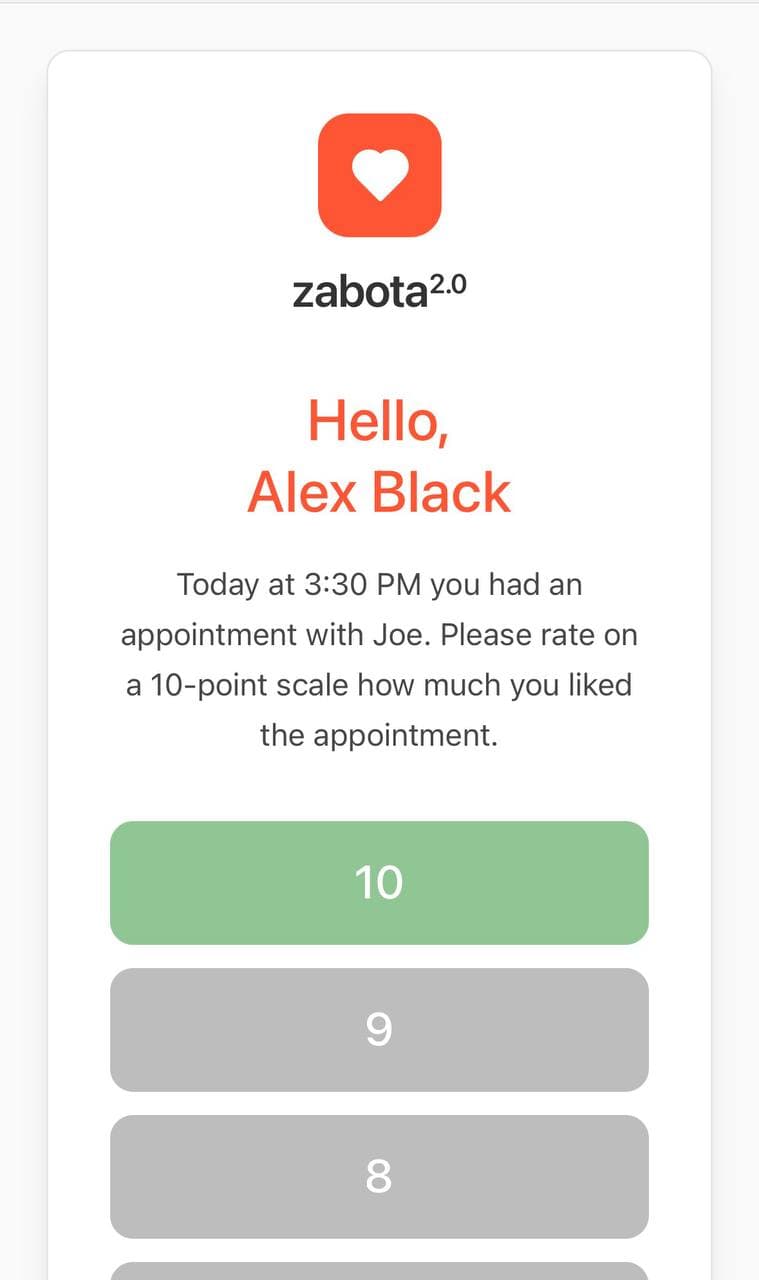
Task: Select rating 9
Action: pyautogui.click(x=379, y=1030)
